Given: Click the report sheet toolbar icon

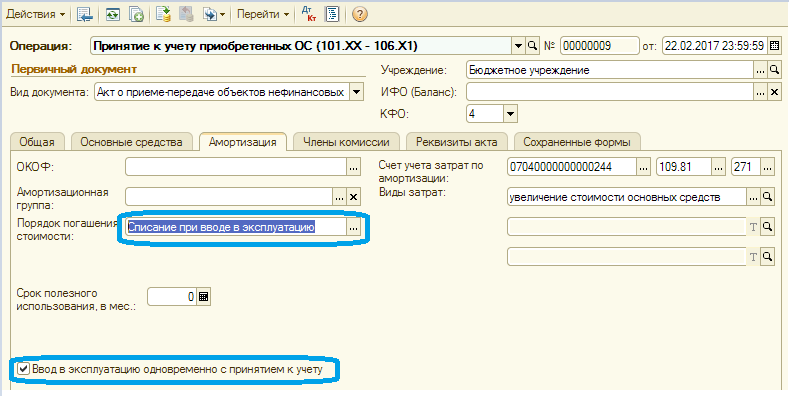Looking at the screenshot, I should coord(332,15).
